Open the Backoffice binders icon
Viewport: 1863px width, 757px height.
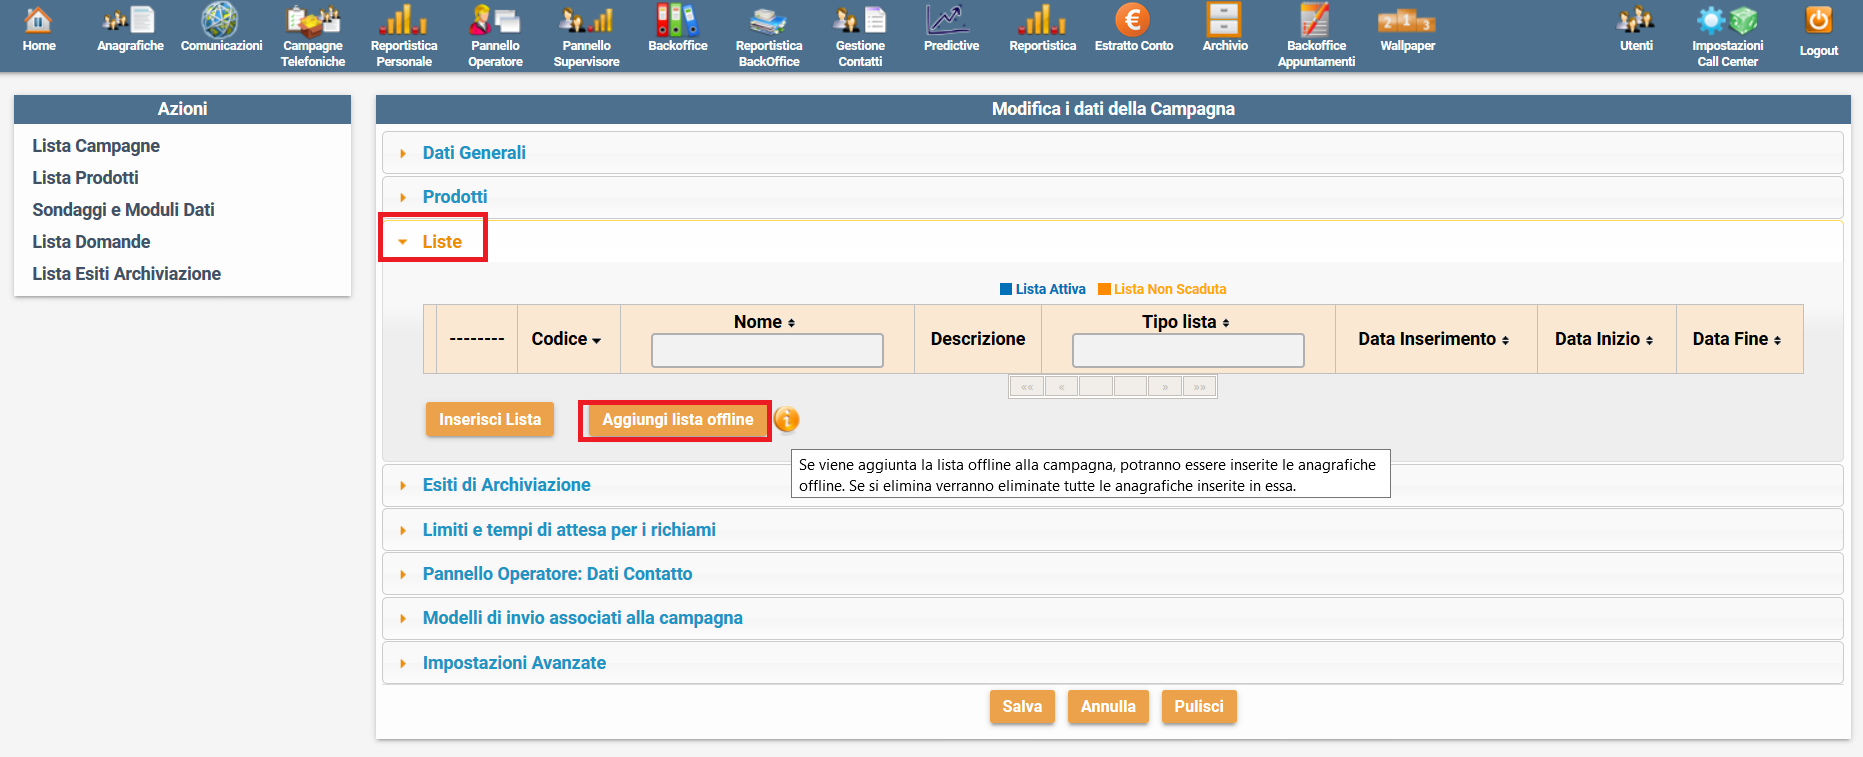(x=677, y=21)
